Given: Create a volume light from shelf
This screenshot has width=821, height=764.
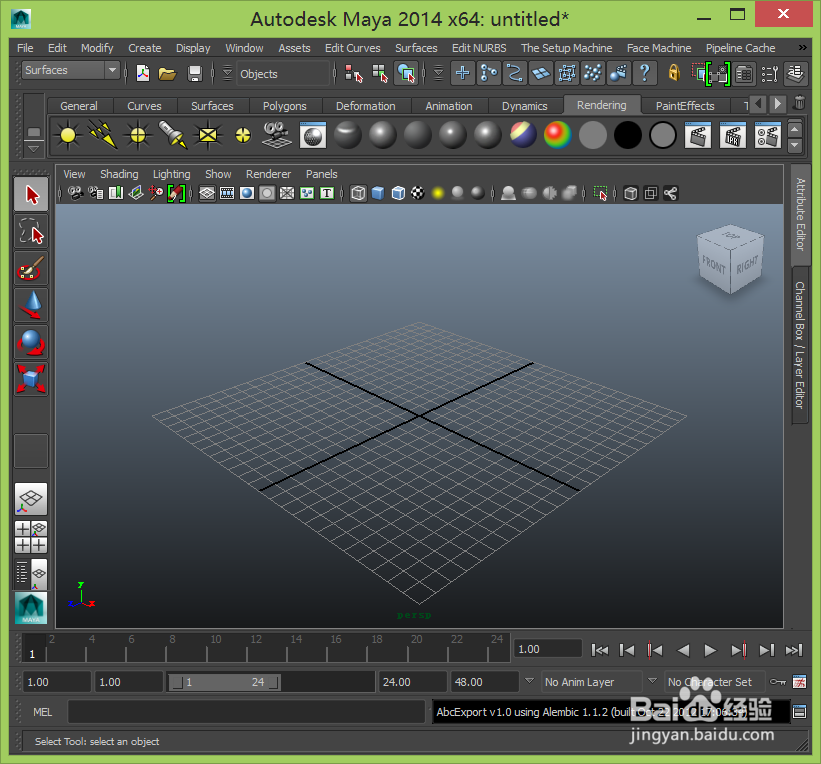Looking at the screenshot, I should coord(243,136).
